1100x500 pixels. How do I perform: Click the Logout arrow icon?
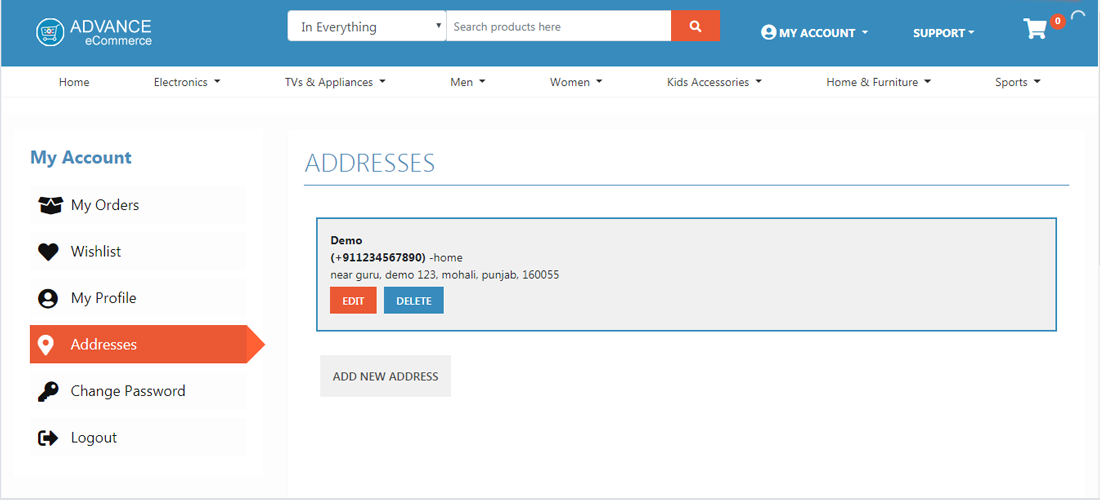click(48, 438)
